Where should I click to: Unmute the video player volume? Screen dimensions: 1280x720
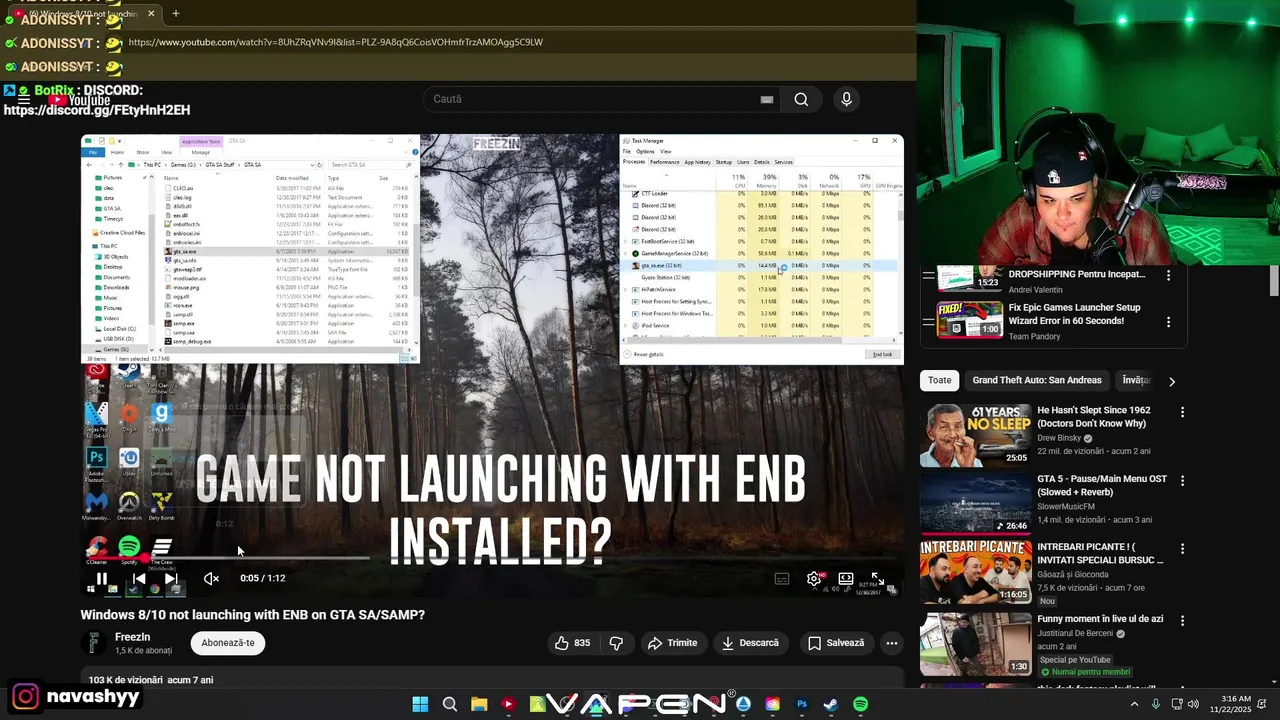211,578
